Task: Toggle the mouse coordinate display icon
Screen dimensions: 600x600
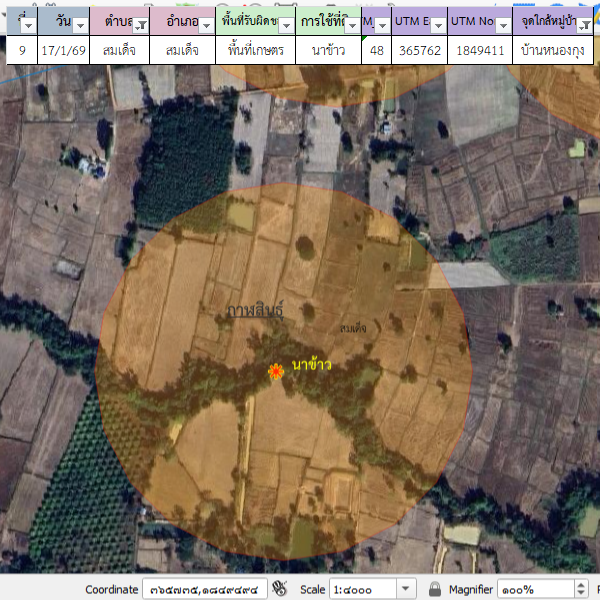Action: pyautogui.click(x=279, y=589)
